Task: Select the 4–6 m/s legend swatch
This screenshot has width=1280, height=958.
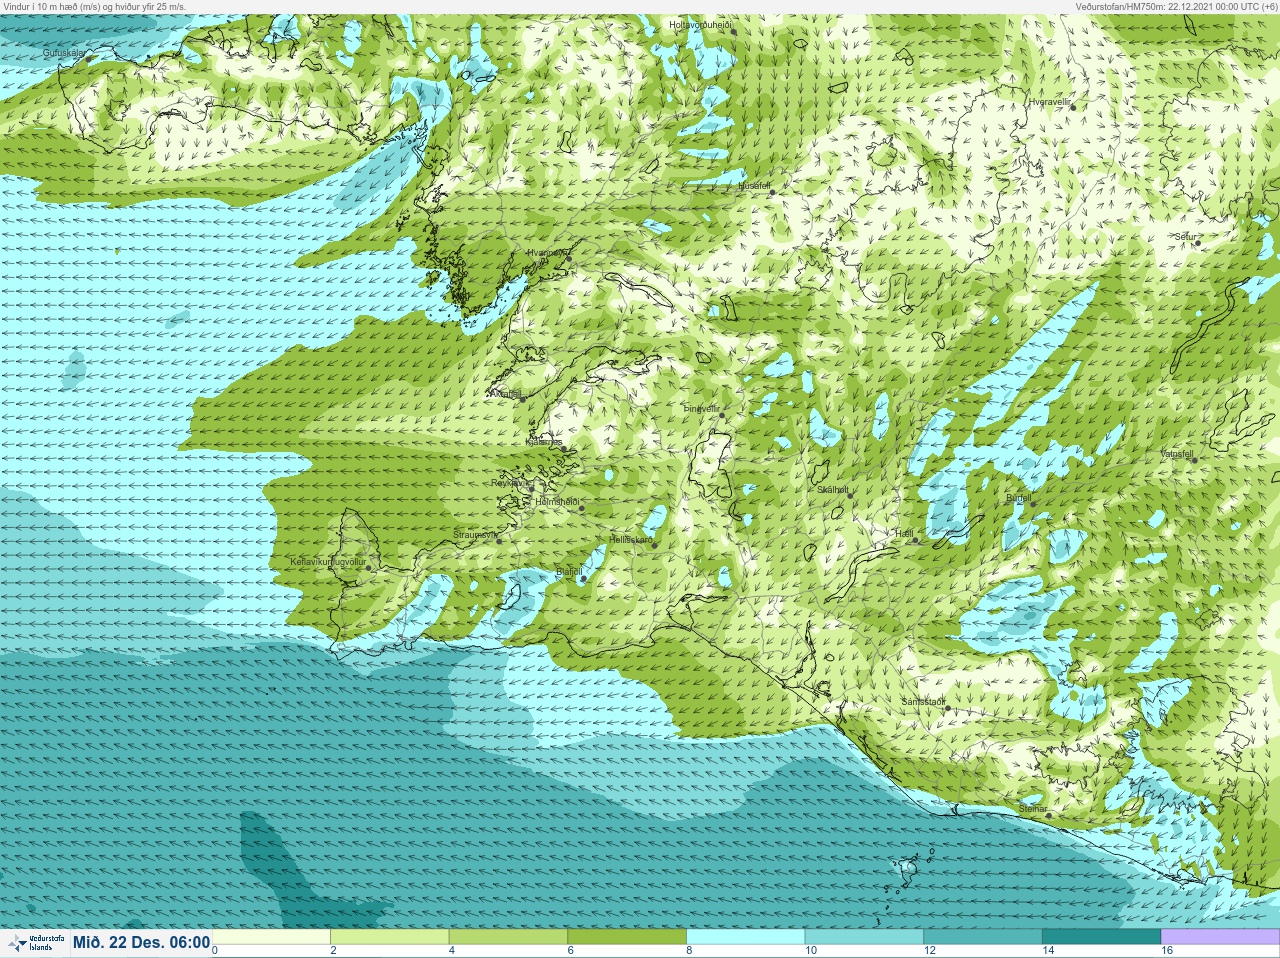Action: coord(508,937)
